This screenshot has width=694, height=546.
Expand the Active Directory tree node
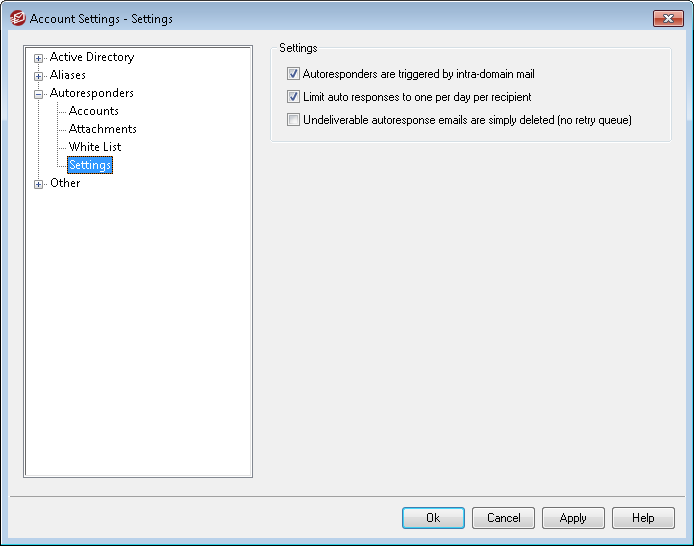pos(39,58)
